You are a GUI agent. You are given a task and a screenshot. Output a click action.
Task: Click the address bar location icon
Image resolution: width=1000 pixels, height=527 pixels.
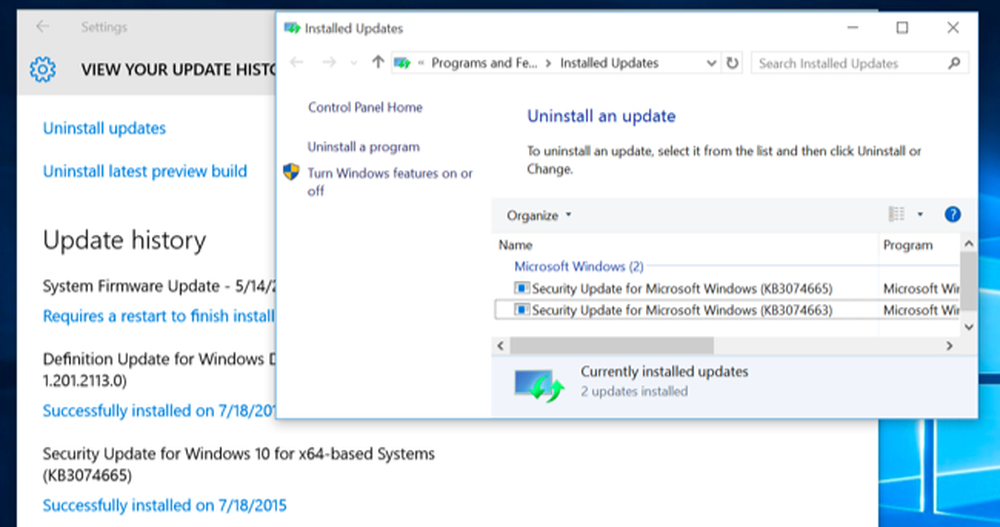[402, 63]
